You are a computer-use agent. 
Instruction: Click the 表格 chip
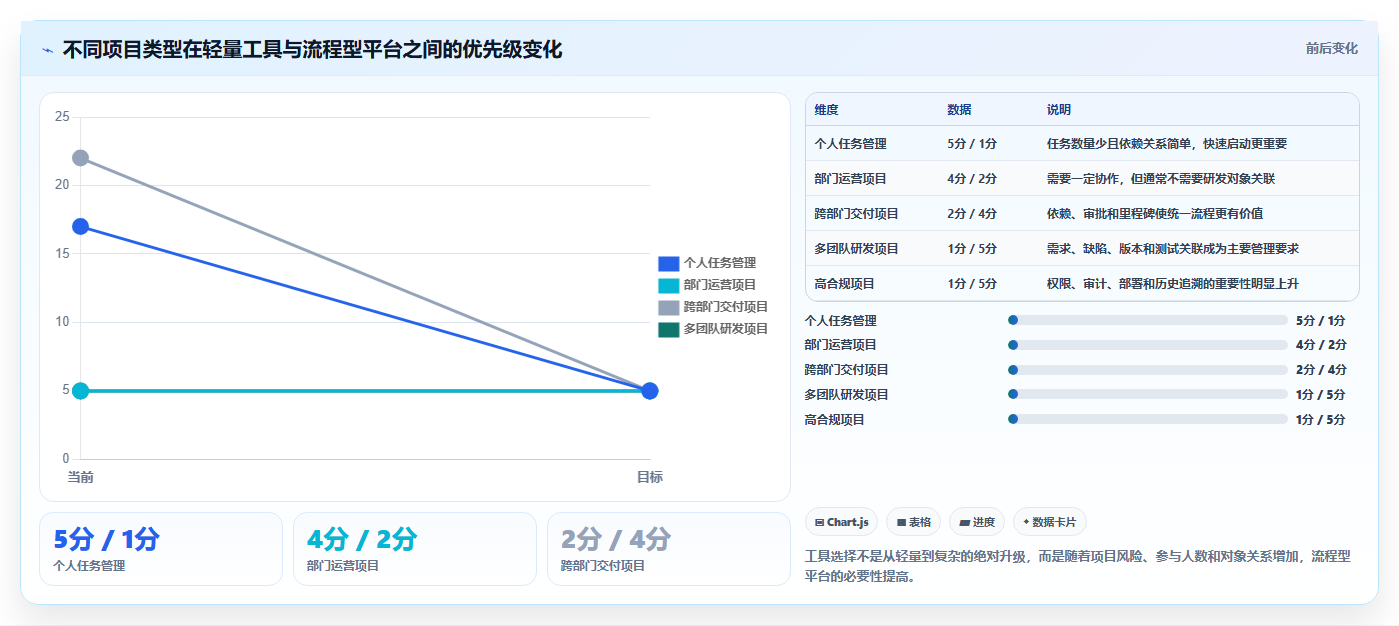[x=914, y=522]
